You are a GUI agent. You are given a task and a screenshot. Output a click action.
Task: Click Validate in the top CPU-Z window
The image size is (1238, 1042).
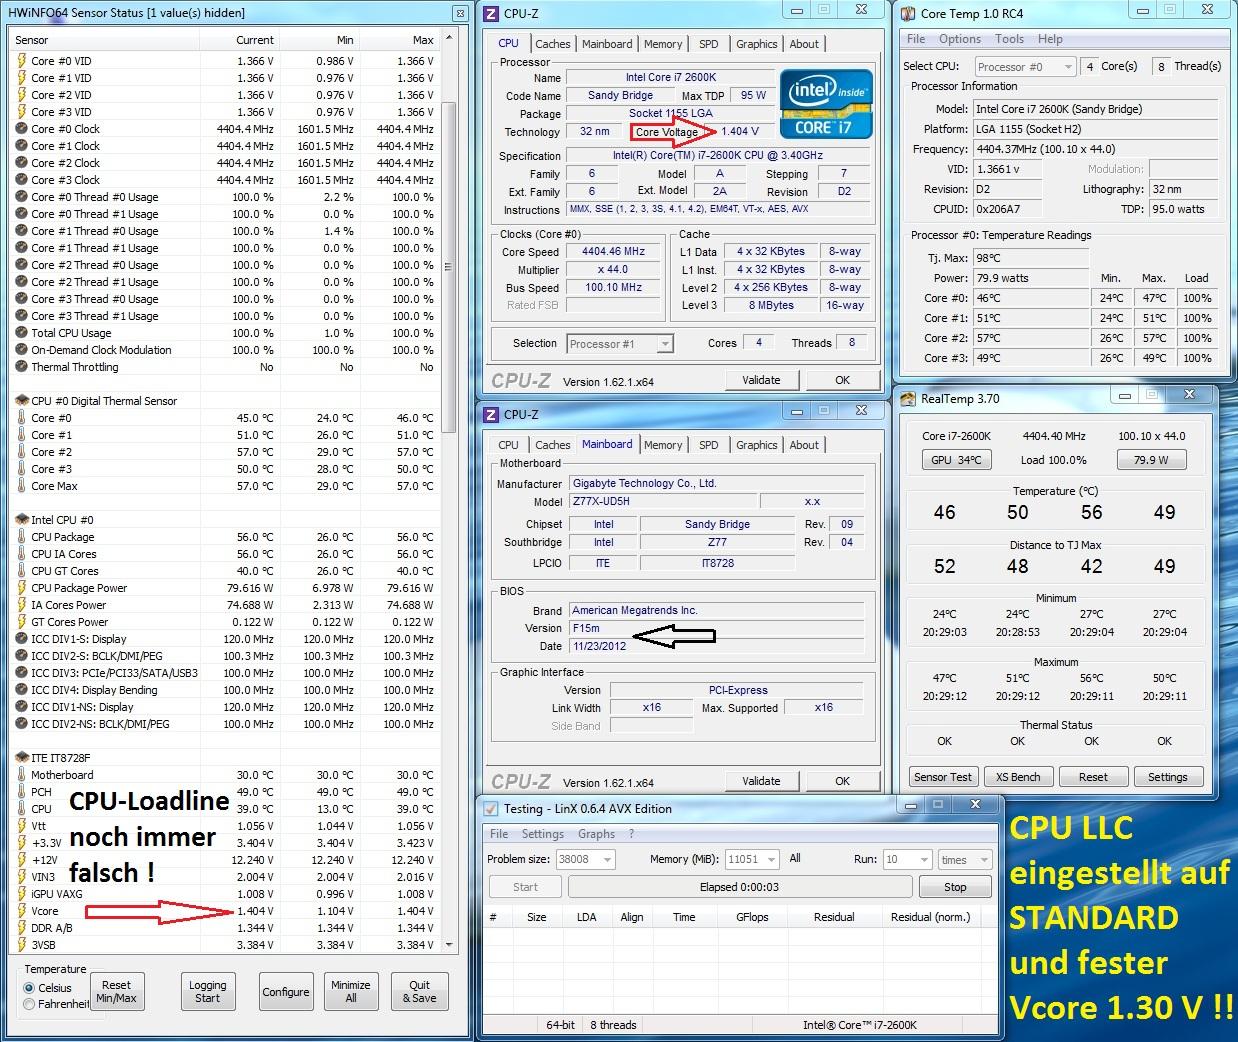pos(761,380)
